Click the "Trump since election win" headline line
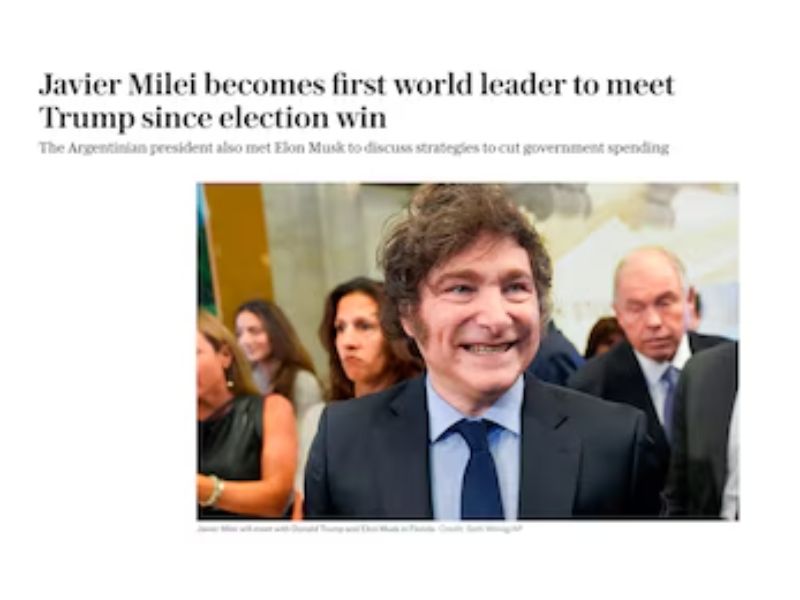The height and width of the screenshot is (600, 800). [x=213, y=117]
